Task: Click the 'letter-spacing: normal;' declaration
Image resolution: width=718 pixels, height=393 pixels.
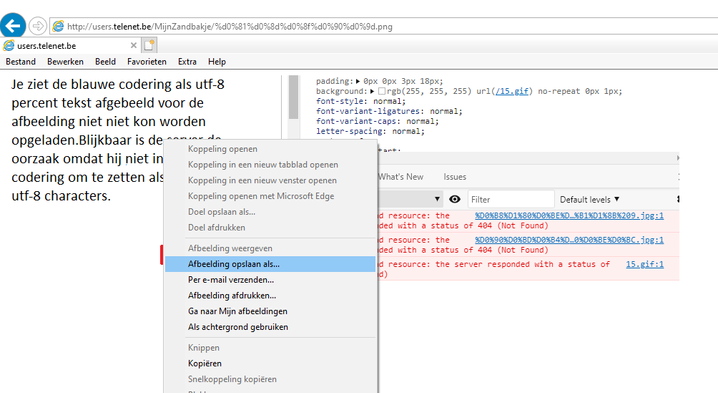Action: (370, 131)
